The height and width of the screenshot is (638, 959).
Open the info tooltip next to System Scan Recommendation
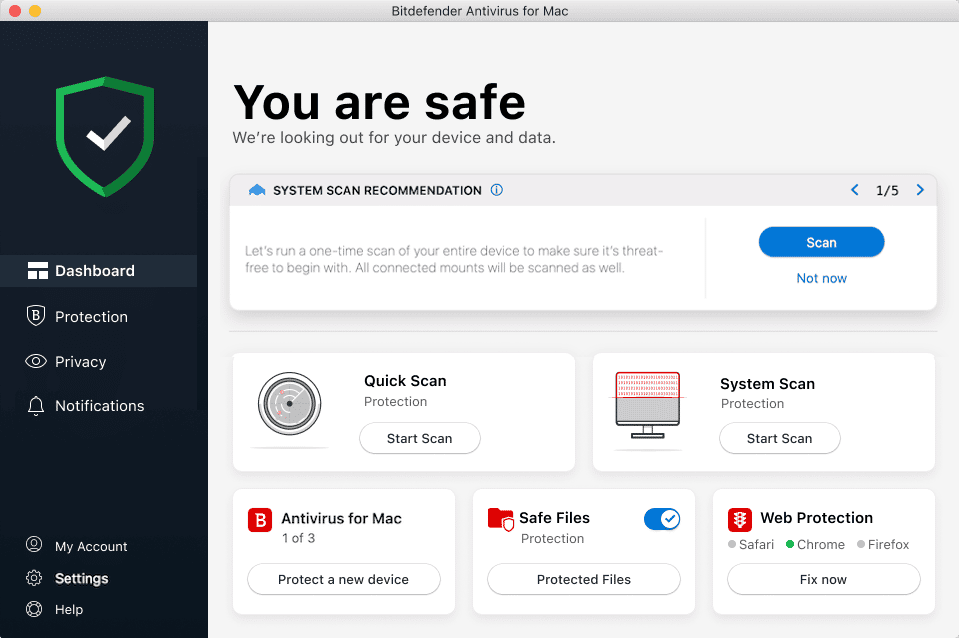coord(497,190)
